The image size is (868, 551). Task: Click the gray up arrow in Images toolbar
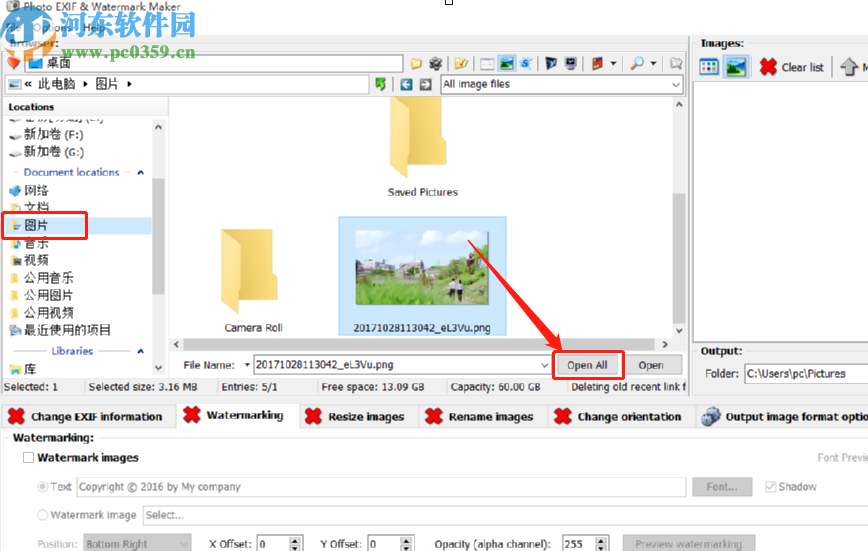(x=849, y=67)
